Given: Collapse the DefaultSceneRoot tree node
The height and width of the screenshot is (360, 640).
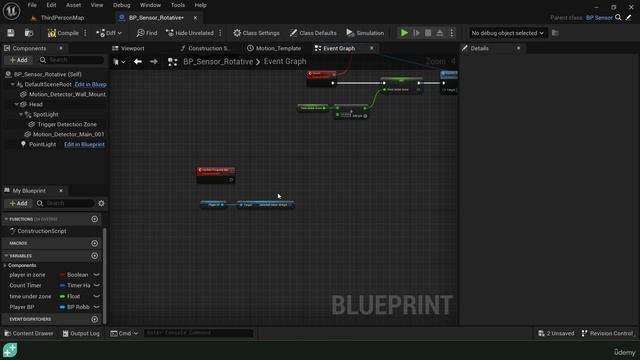Looking at the screenshot, I should pyautogui.click(x=13, y=84).
